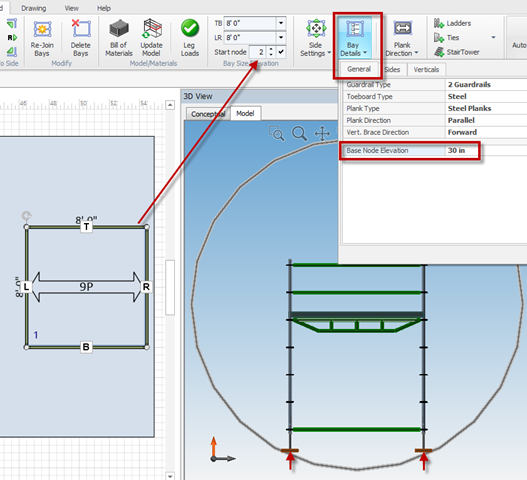Increase the Start node value
The height and width of the screenshot is (480, 527).
point(271,49)
